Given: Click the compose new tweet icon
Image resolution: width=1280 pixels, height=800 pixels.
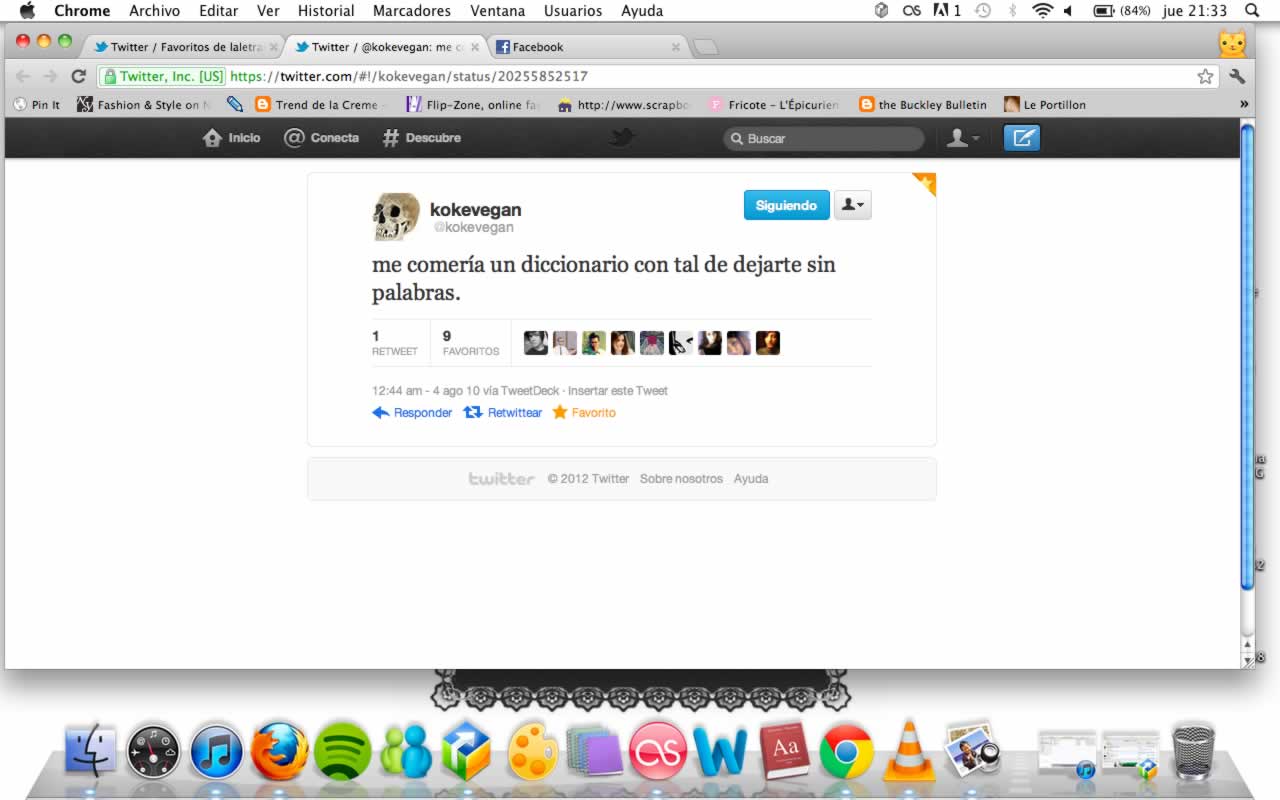Looking at the screenshot, I should (1021, 138).
